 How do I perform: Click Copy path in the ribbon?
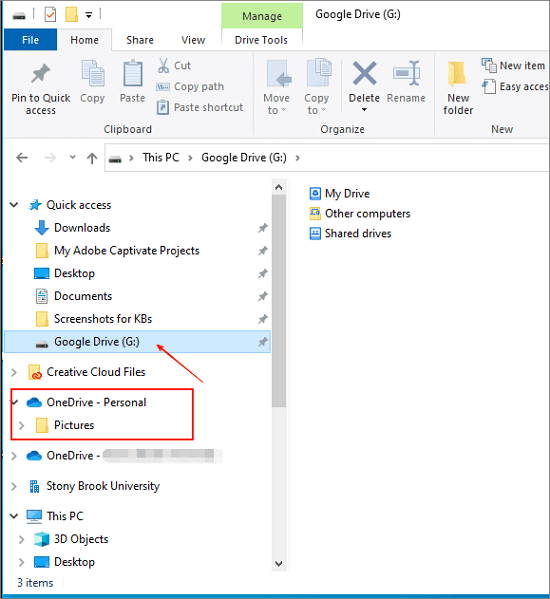pos(190,87)
